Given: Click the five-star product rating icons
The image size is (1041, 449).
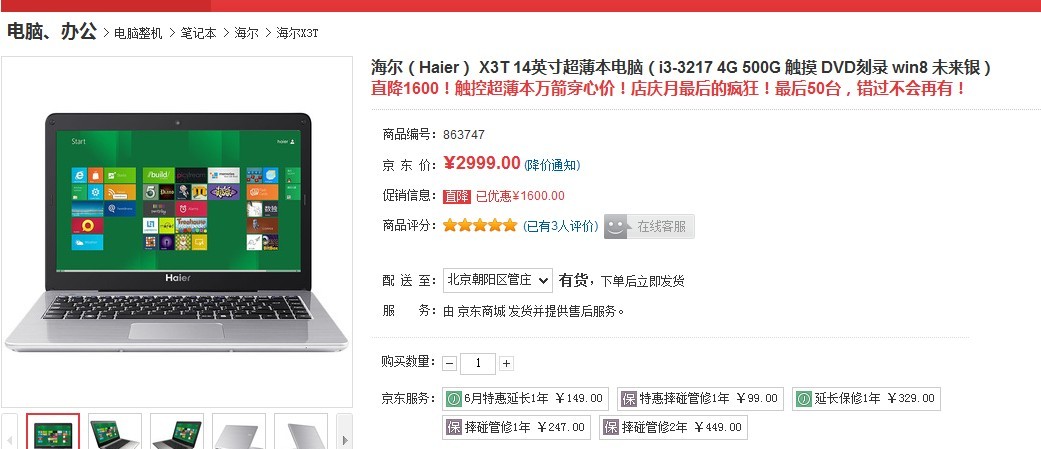Looking at the screenshot, I should [x=479, y=226].
